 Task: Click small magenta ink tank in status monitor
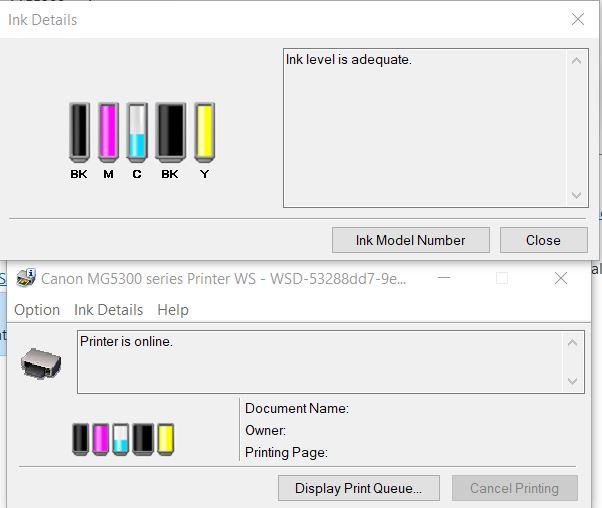pyautogui.click(x=101, y=439)
